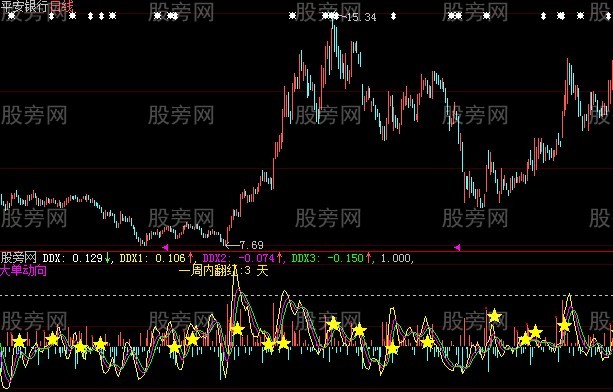Viewport: 613px width, 392px height.
Task: Click the 股旁网 indicator name before DDX
Action: (x=18, y=258)
